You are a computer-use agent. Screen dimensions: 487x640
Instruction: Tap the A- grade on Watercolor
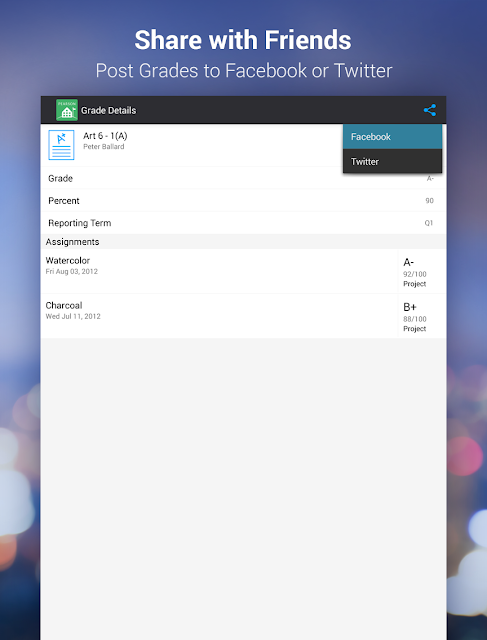click(x=409, y=262)
